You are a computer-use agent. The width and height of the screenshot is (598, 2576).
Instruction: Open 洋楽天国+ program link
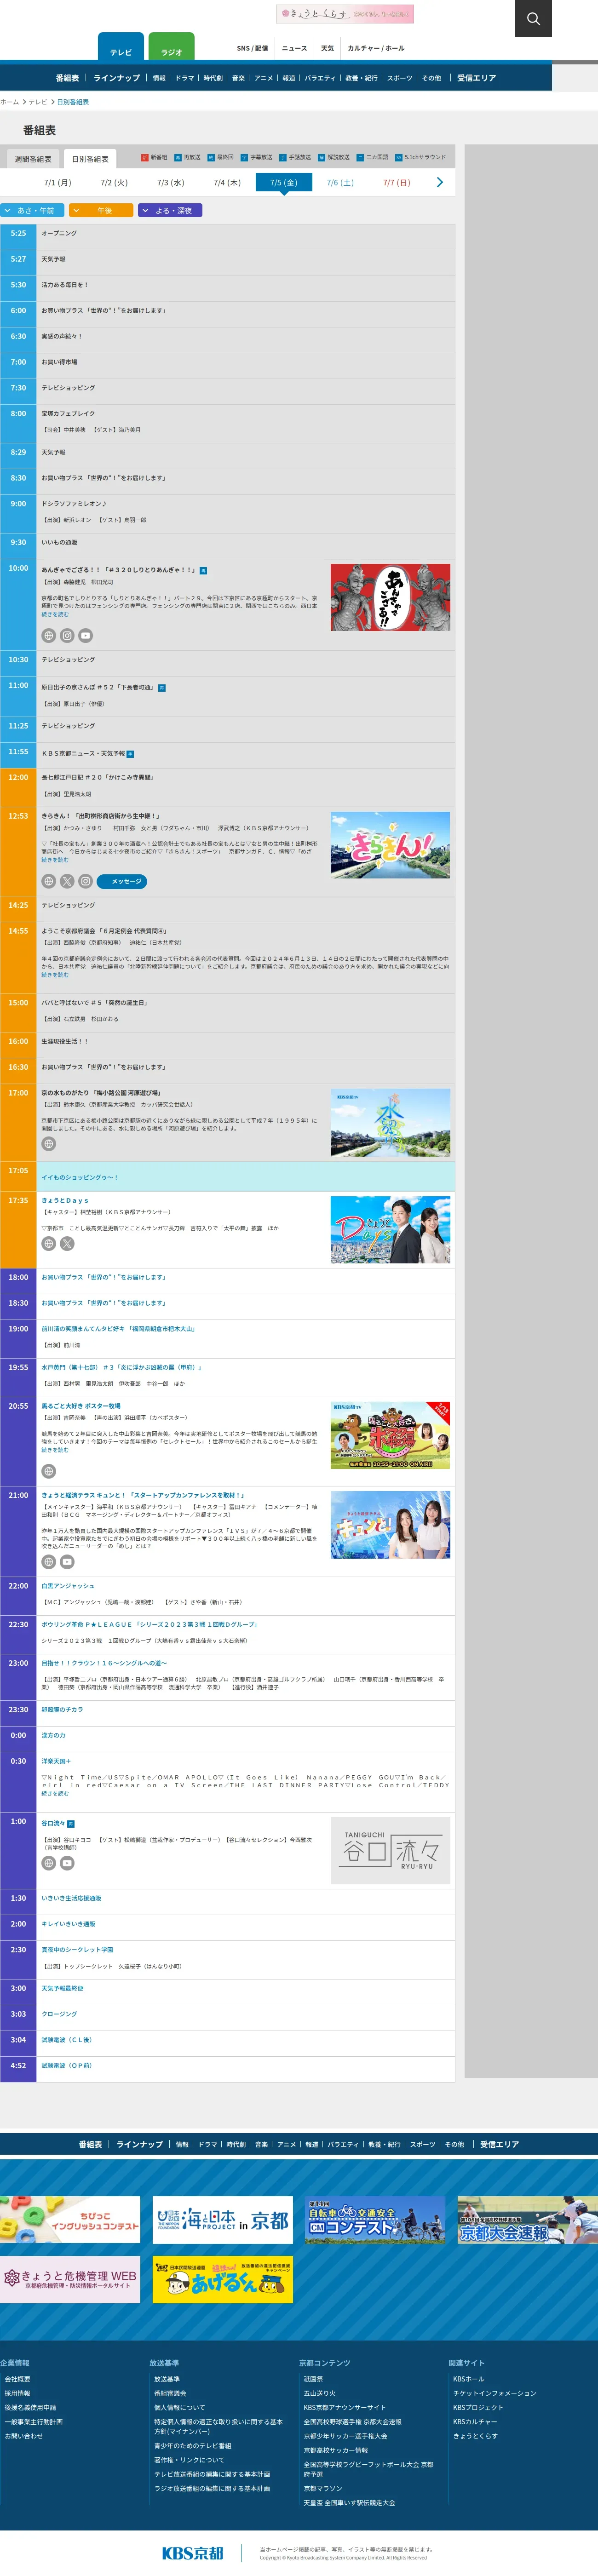point(56,1761)
